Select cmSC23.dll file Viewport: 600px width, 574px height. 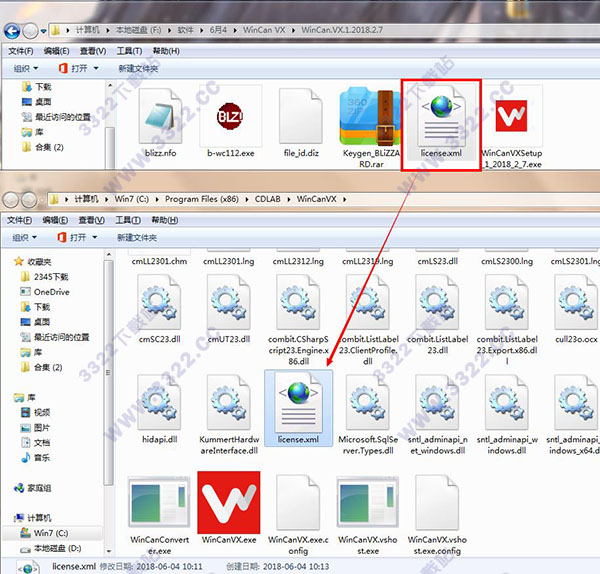[159, 310]
